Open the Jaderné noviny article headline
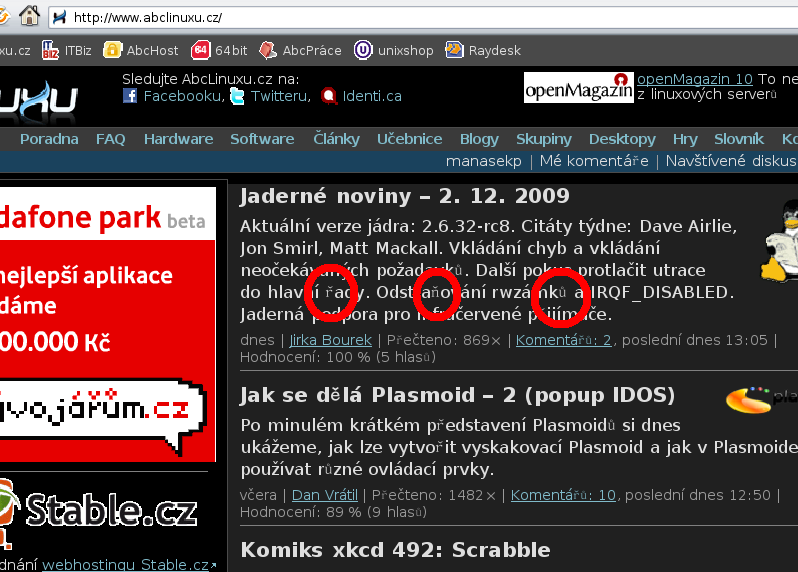Image resolution: width=798 pixels, height=572 pixels. click(x=405, y=196)
